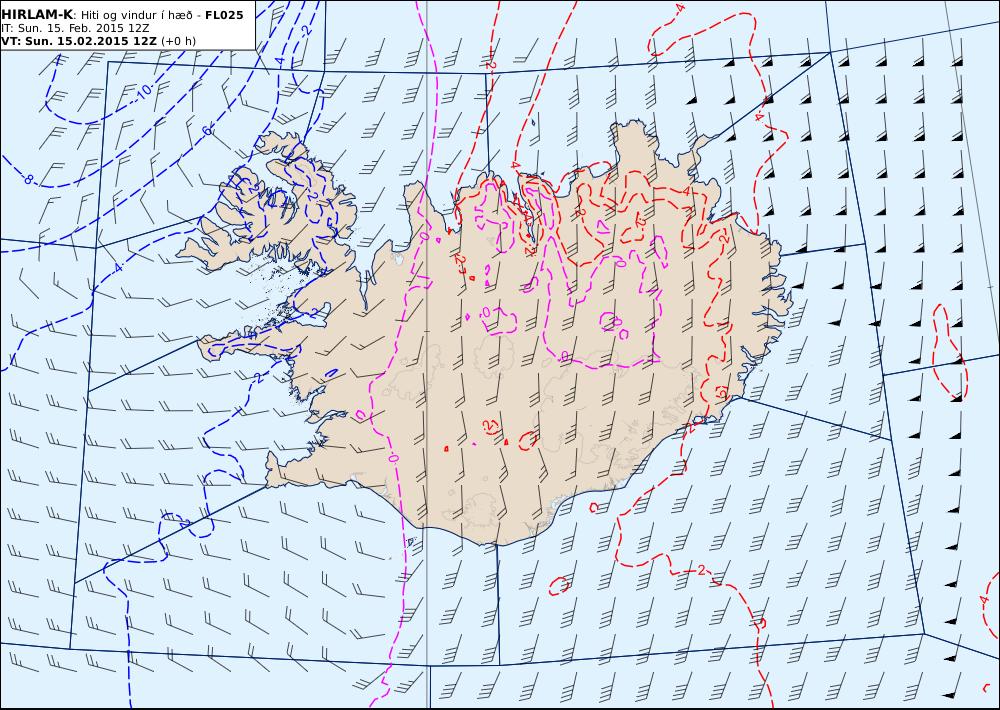Image resolution: width=1000 pixels, height=710 pixels.
Task: Click the 'VT: Sun. 15.02.2015 12Z' valid time
Action: coord(79,41)
